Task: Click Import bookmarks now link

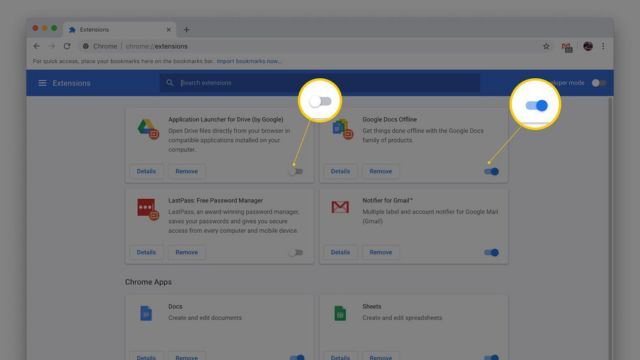Action: [249, 61]
